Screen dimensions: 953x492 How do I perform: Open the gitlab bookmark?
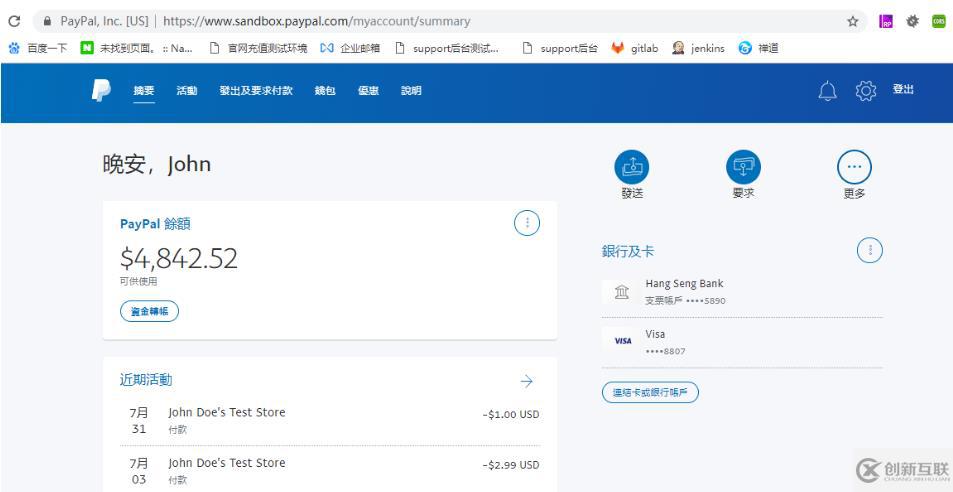coord(635,48)
